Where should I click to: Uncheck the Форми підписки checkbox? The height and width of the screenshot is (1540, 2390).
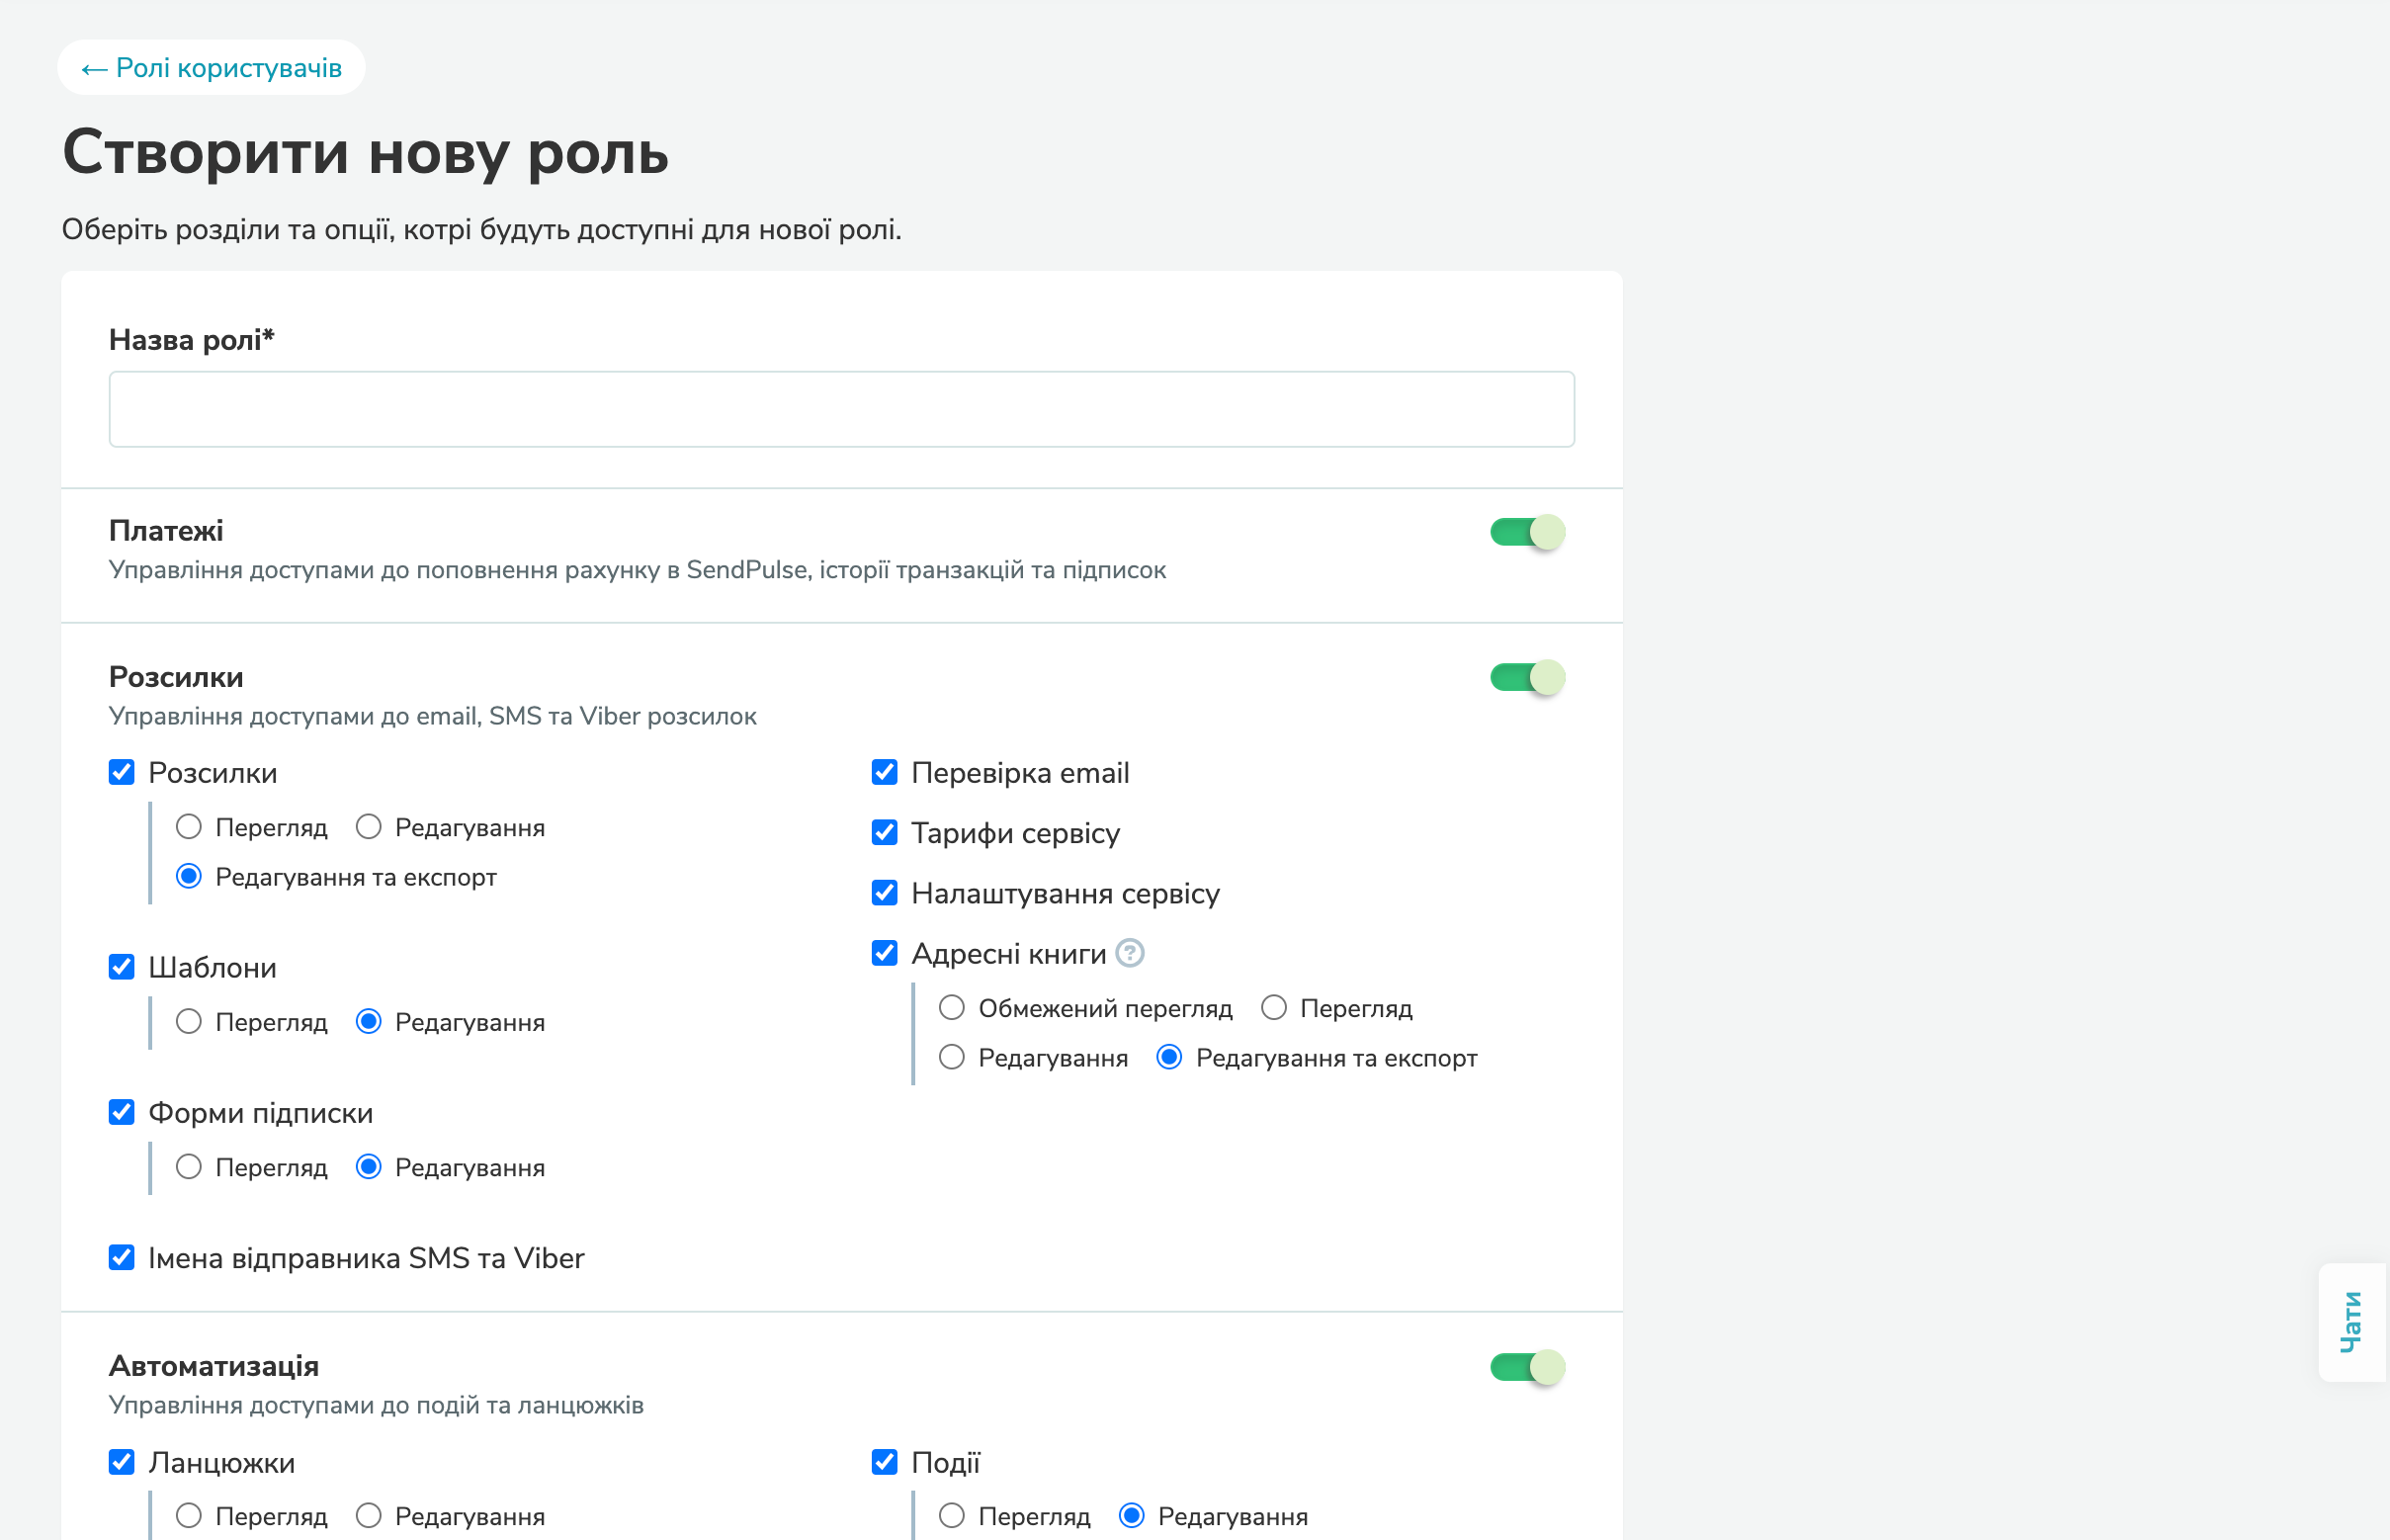coord(122,1112)
